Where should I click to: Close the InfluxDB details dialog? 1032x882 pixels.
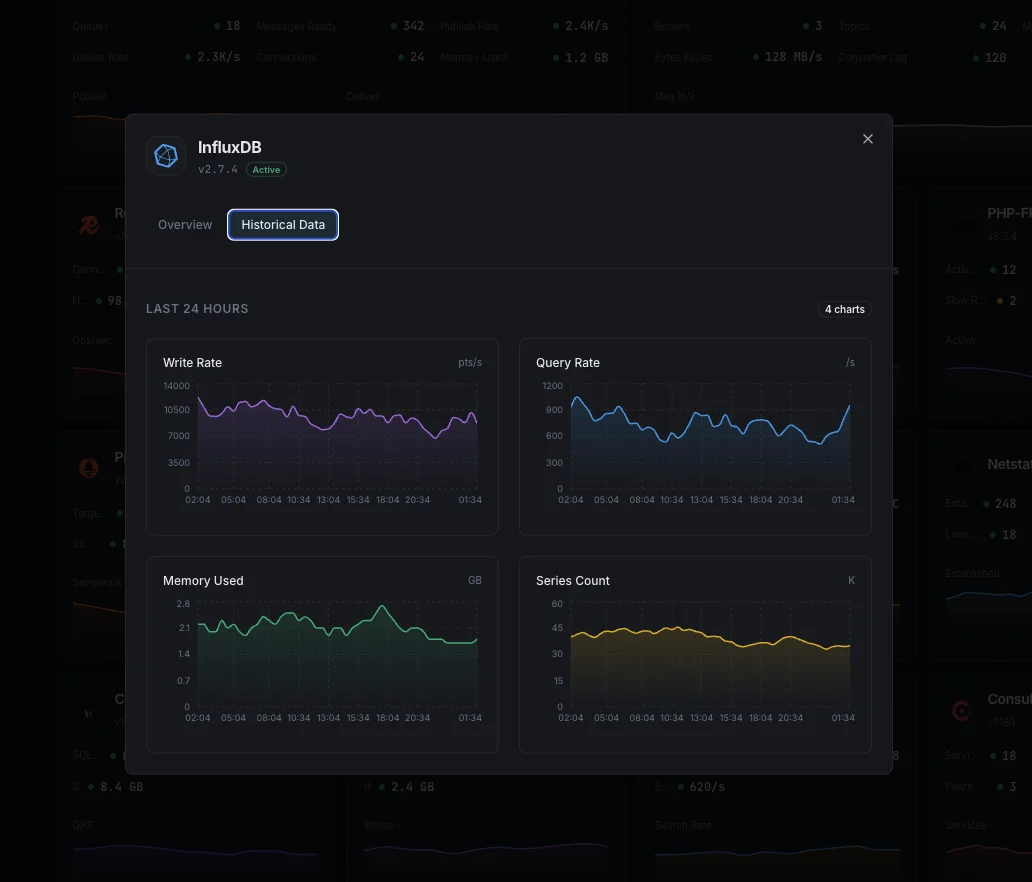point(867,139)
